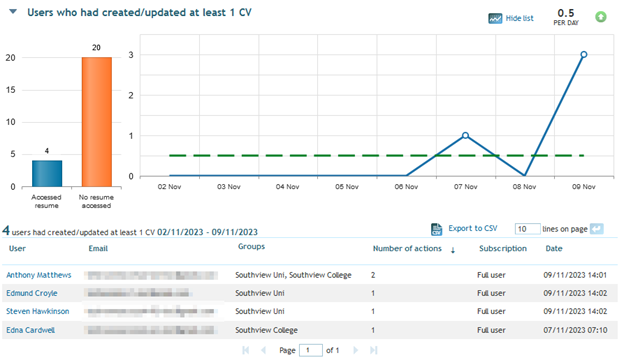Go to the previous page arrow
This screenshot has height=360, width=624.
click(263, 350)
